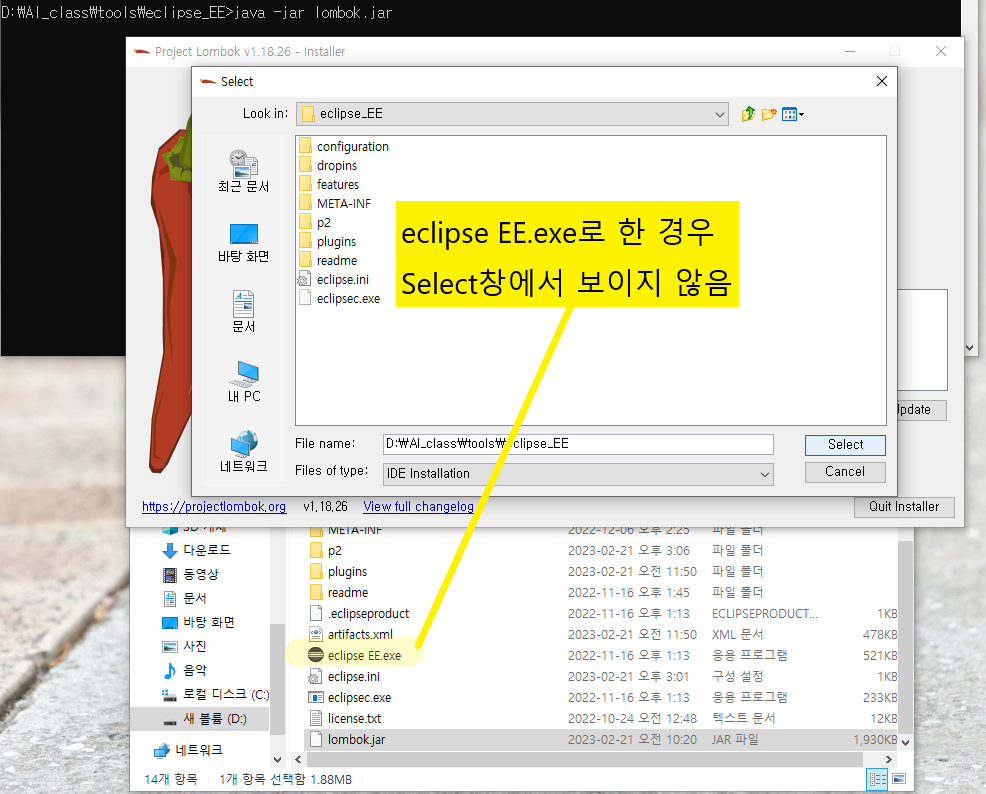Screen dimensions: 986x794
Task: Open 내 PC shortcut in Select dialog
Action: click(243, 382)
